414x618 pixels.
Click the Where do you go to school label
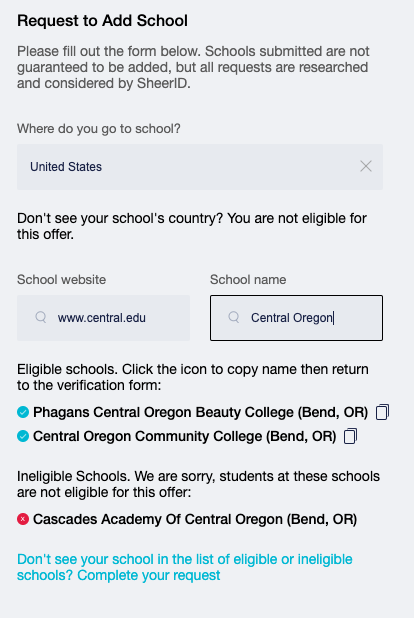[99, 129]
